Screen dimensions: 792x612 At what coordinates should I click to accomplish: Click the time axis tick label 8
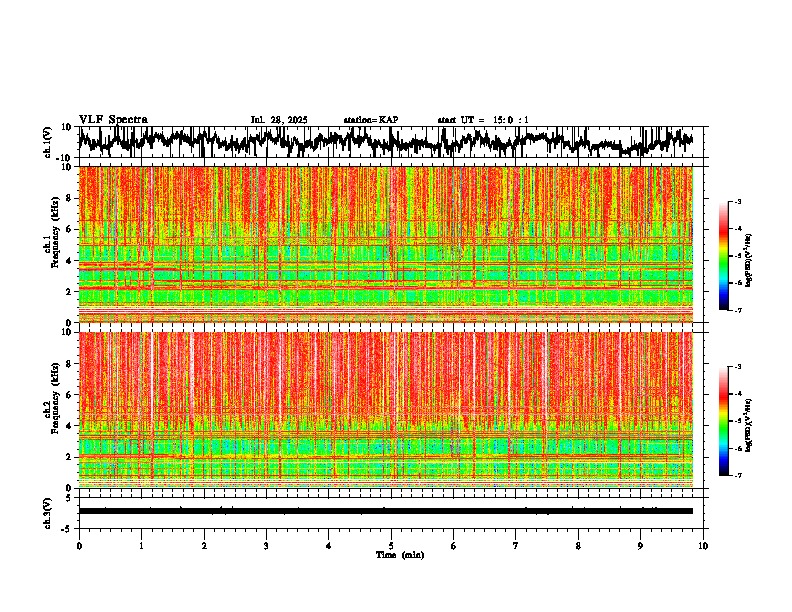pyautogui.click(x=578, y=546)
